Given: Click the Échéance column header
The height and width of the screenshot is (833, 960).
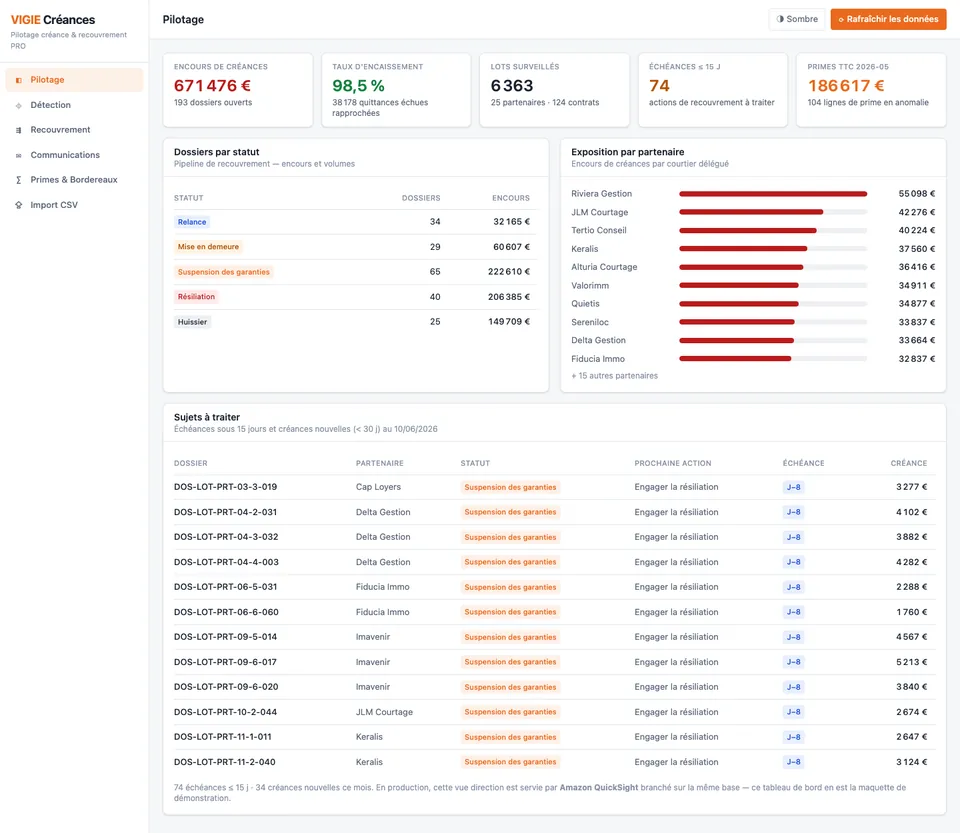Looking at the screenshot, I should point(803,463).
